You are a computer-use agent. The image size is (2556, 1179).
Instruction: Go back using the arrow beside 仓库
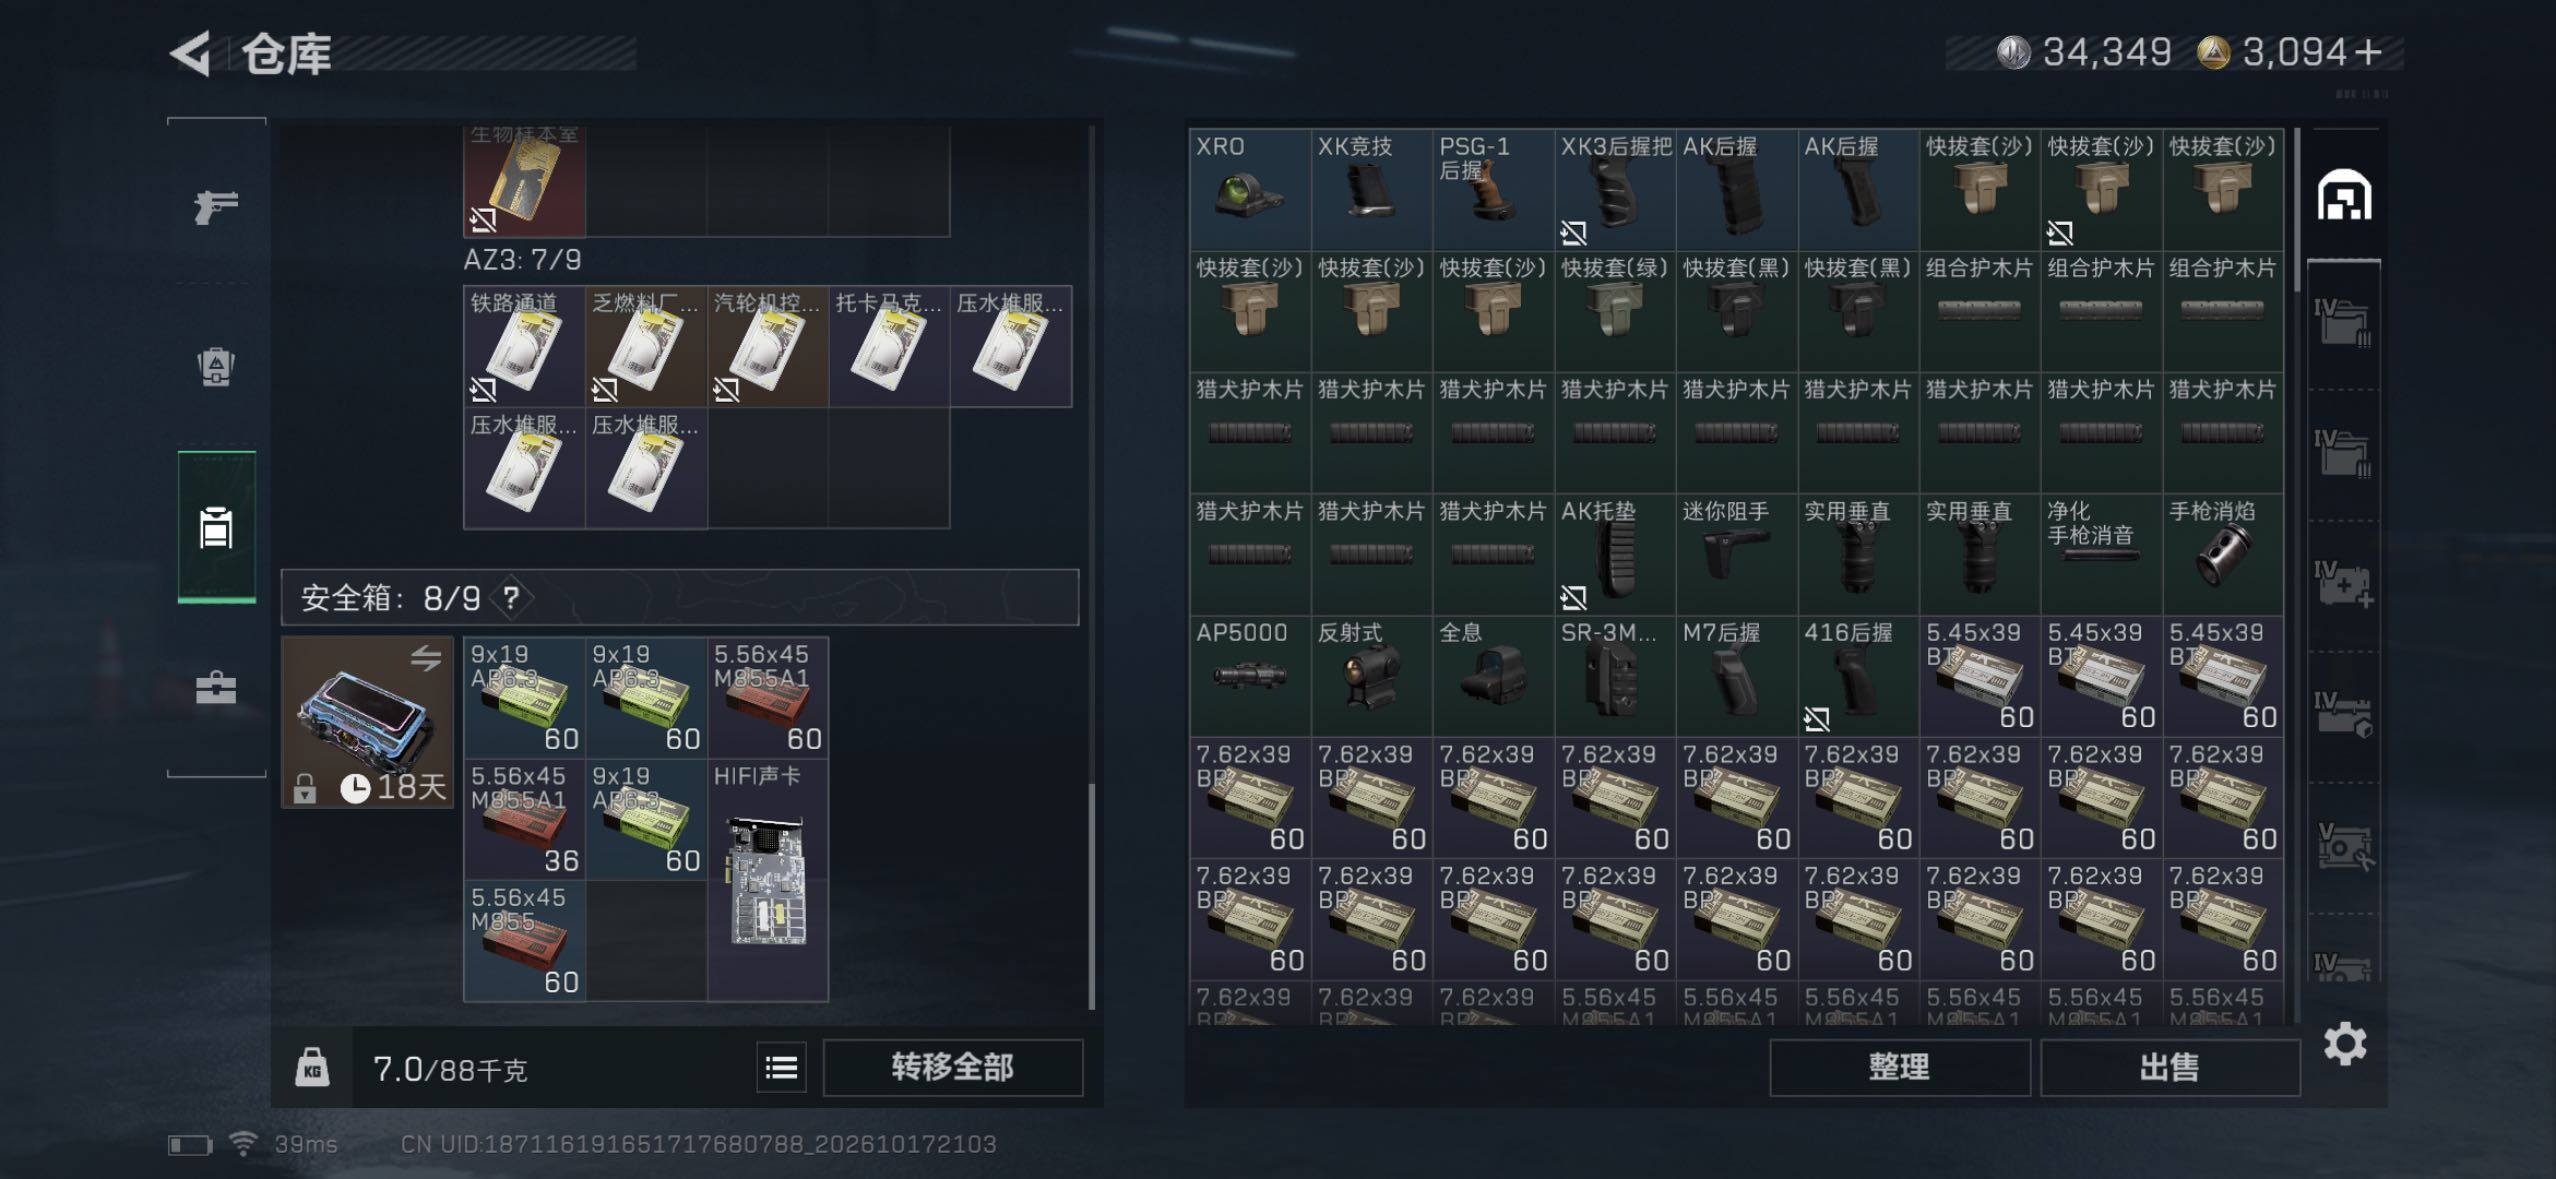tap(190, 53)
